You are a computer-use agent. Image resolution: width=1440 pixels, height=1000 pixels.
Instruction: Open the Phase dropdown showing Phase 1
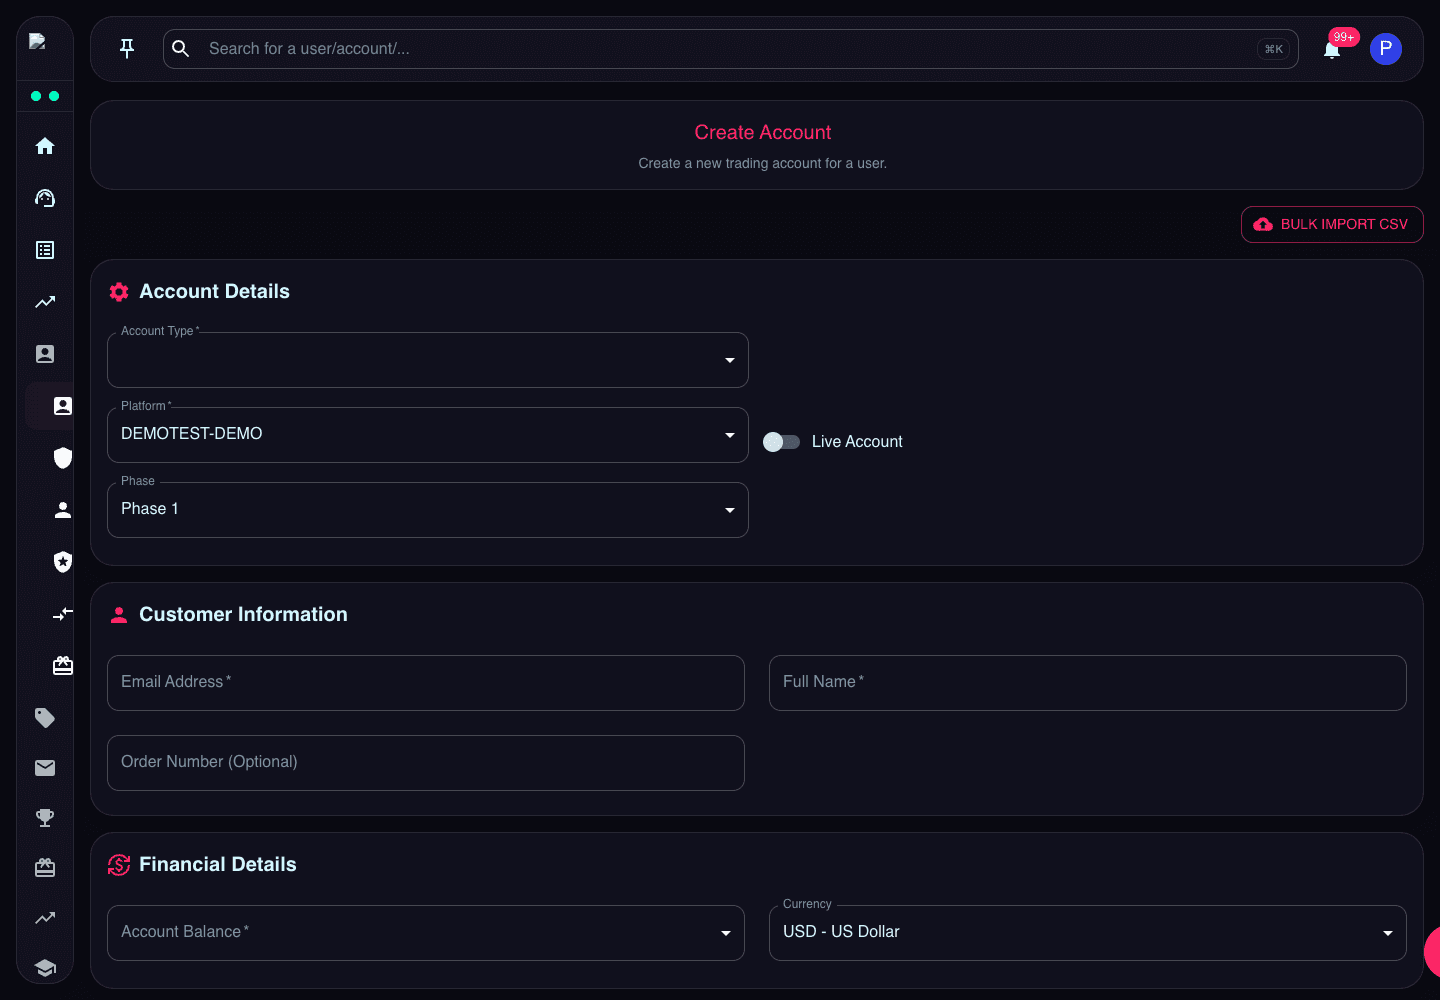428,510
